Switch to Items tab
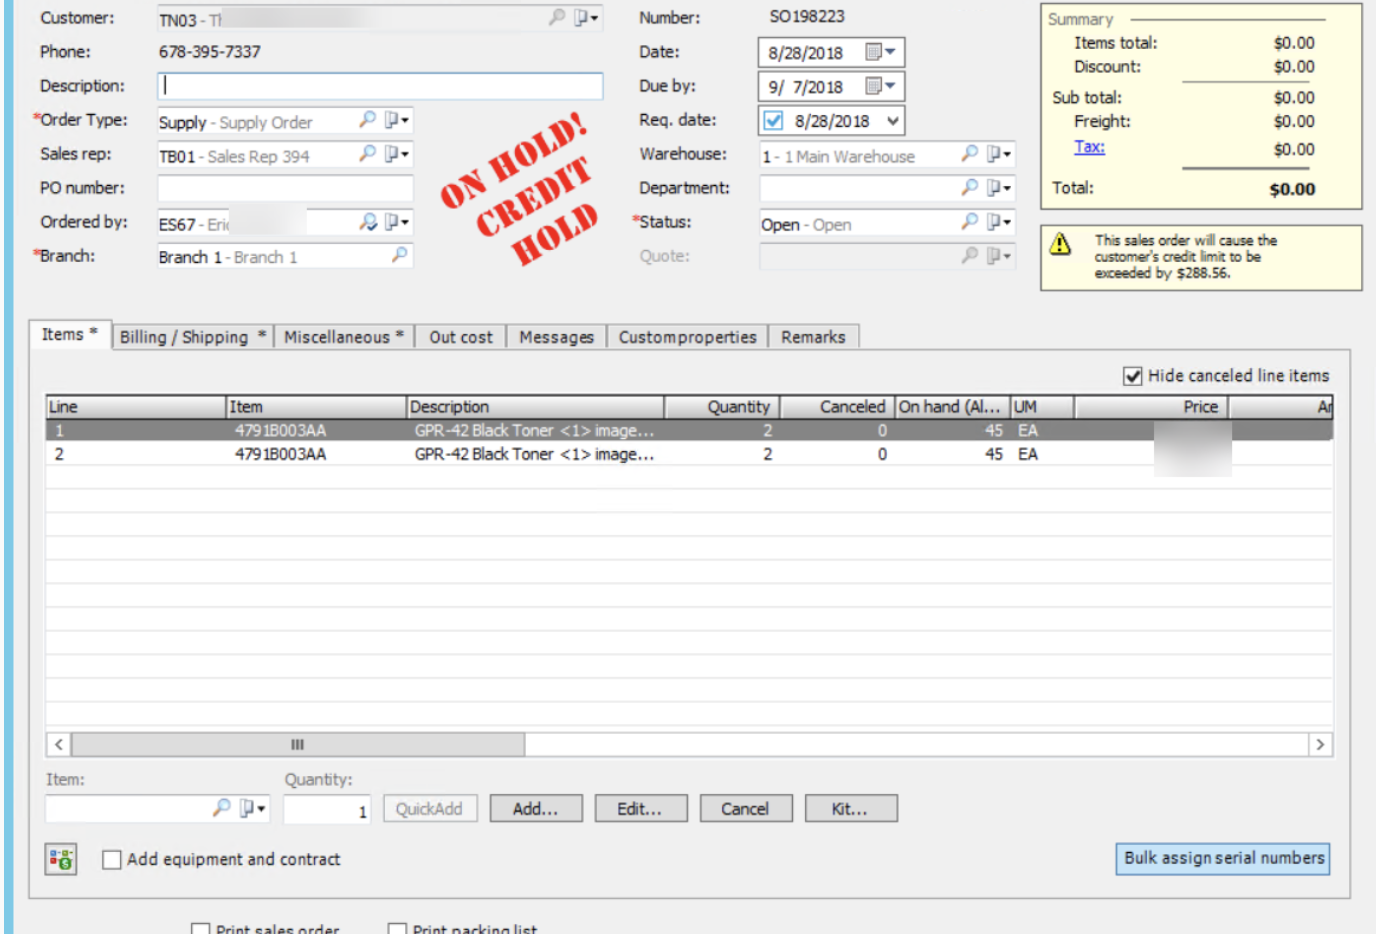This screenshot has height=934, width=1376. pos(69,335)
